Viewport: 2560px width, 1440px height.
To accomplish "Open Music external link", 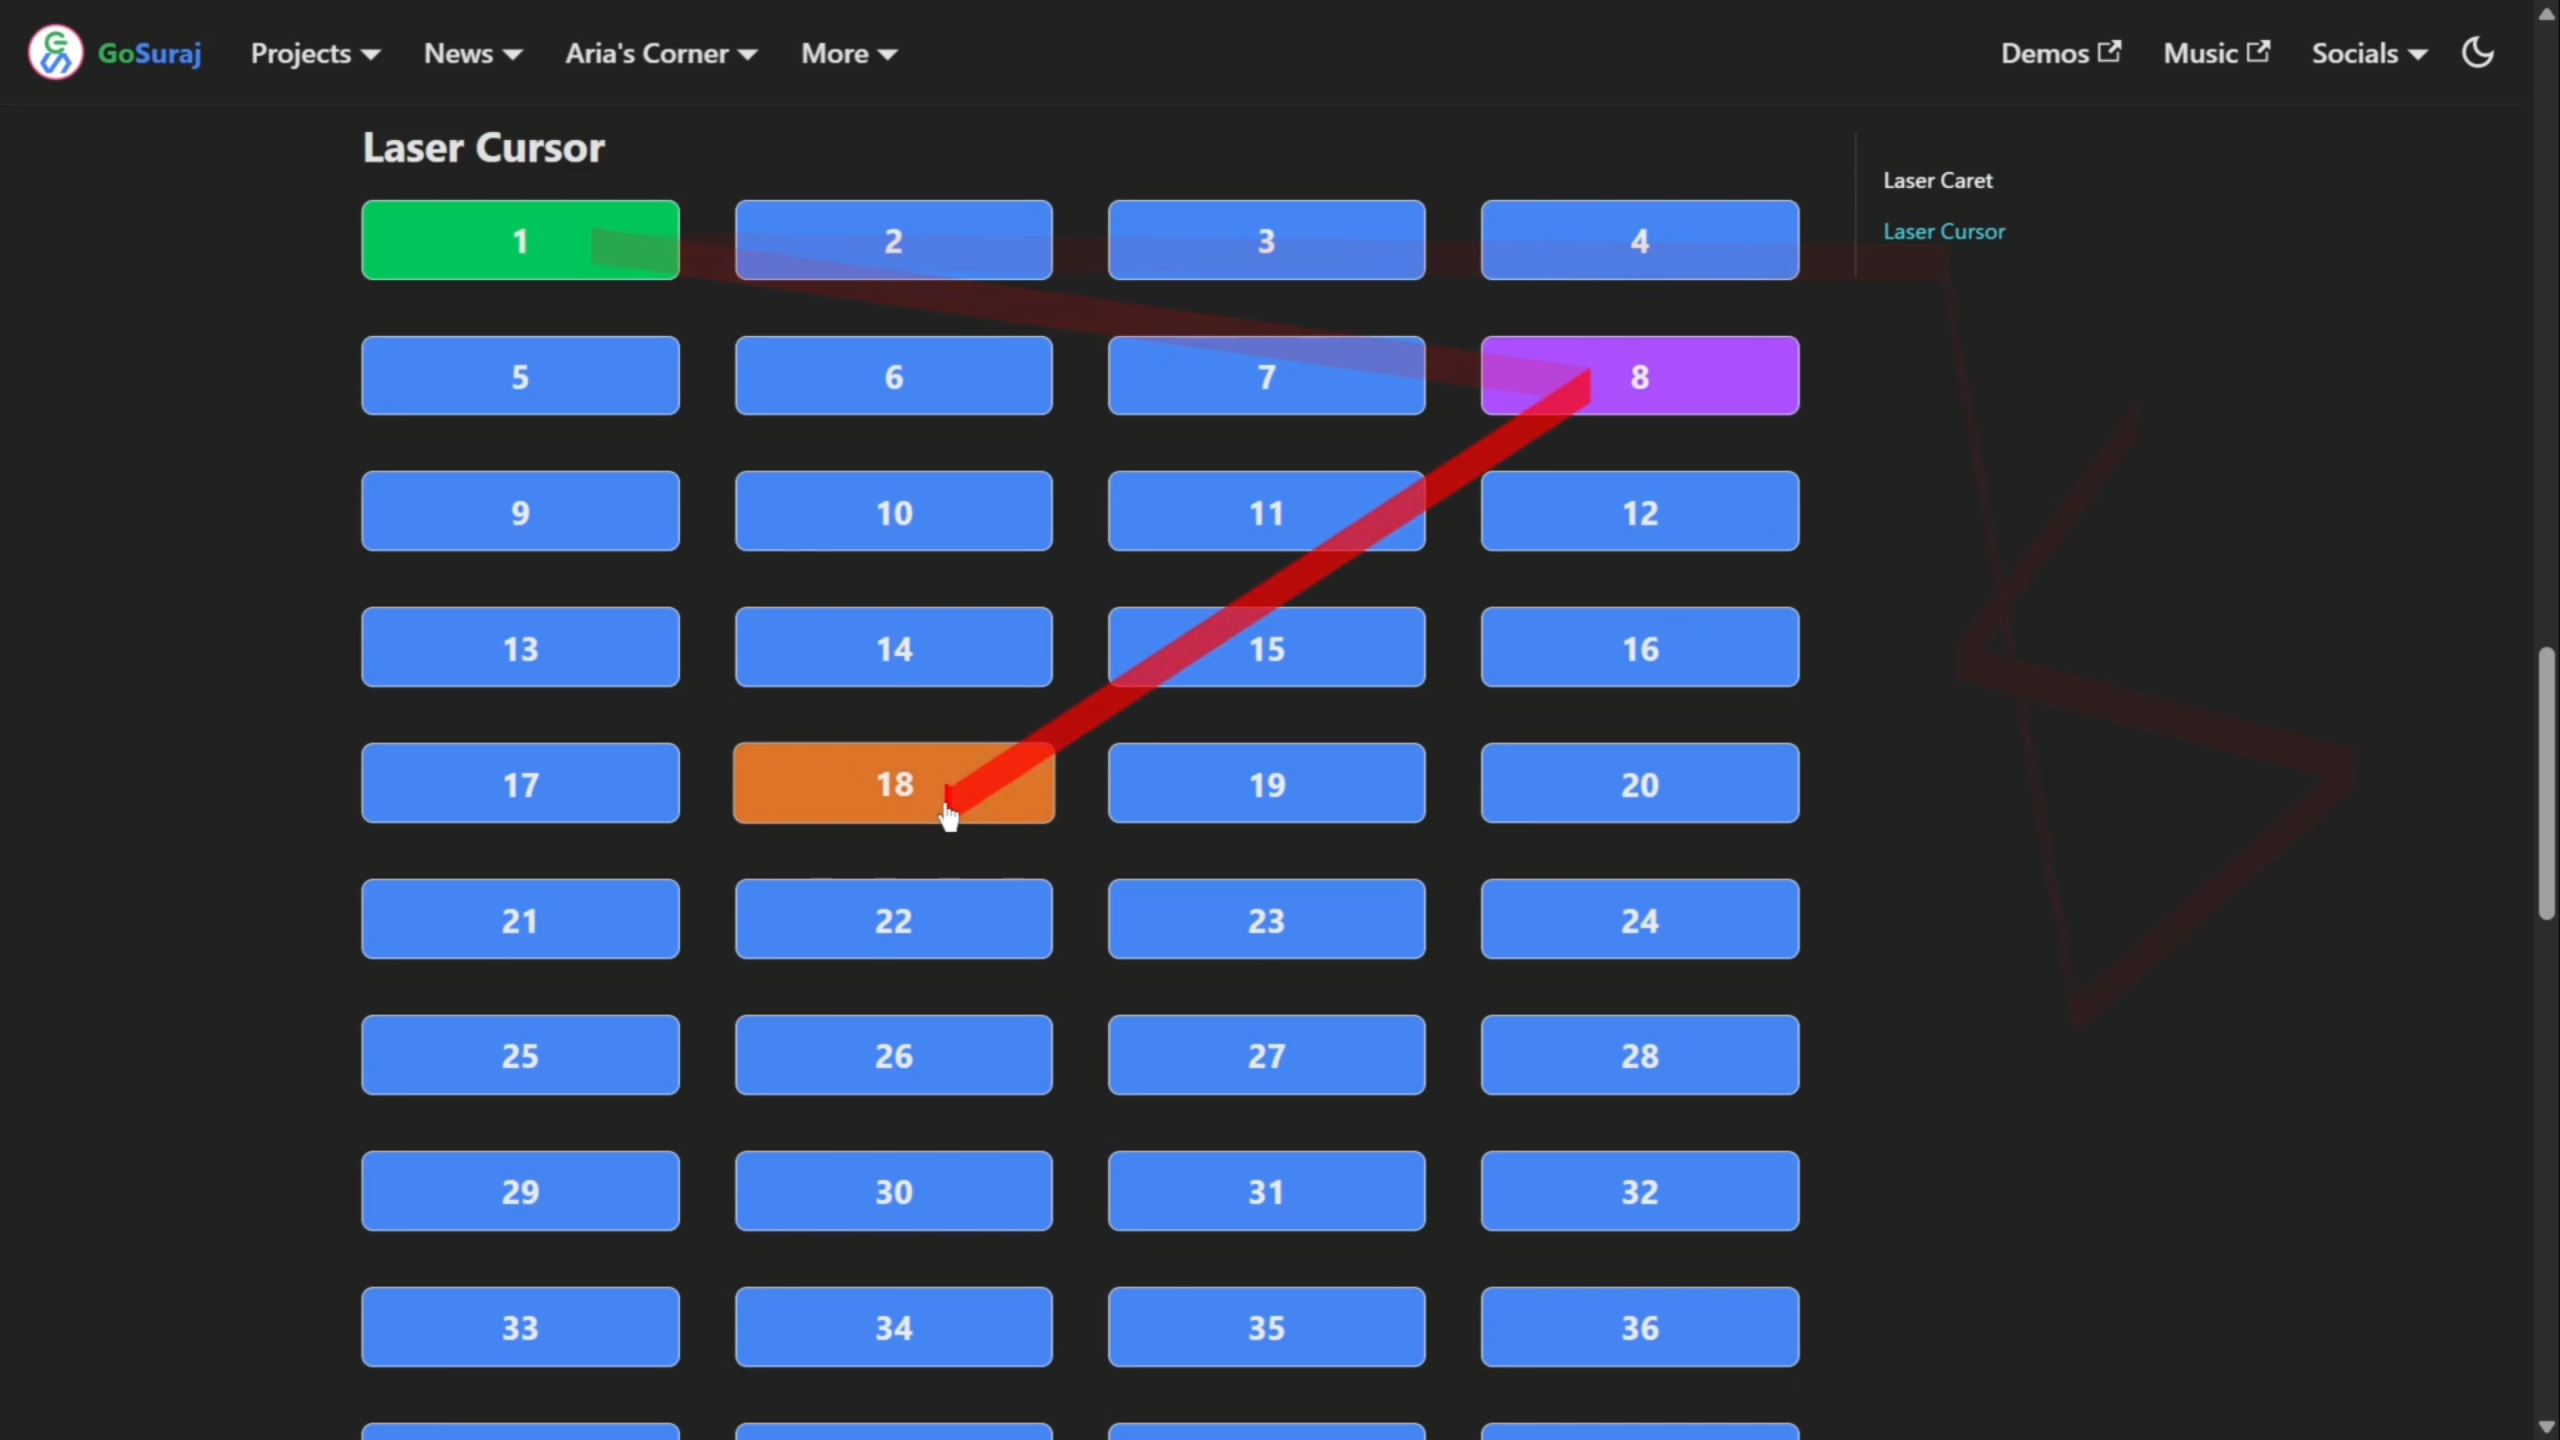I will pyautogui.click(x=2216, y=53).
